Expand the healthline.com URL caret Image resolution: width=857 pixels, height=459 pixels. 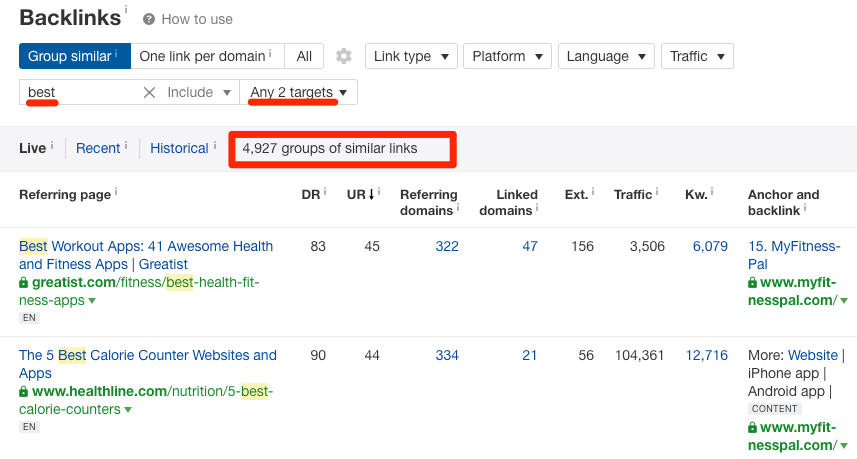[128, 410]
